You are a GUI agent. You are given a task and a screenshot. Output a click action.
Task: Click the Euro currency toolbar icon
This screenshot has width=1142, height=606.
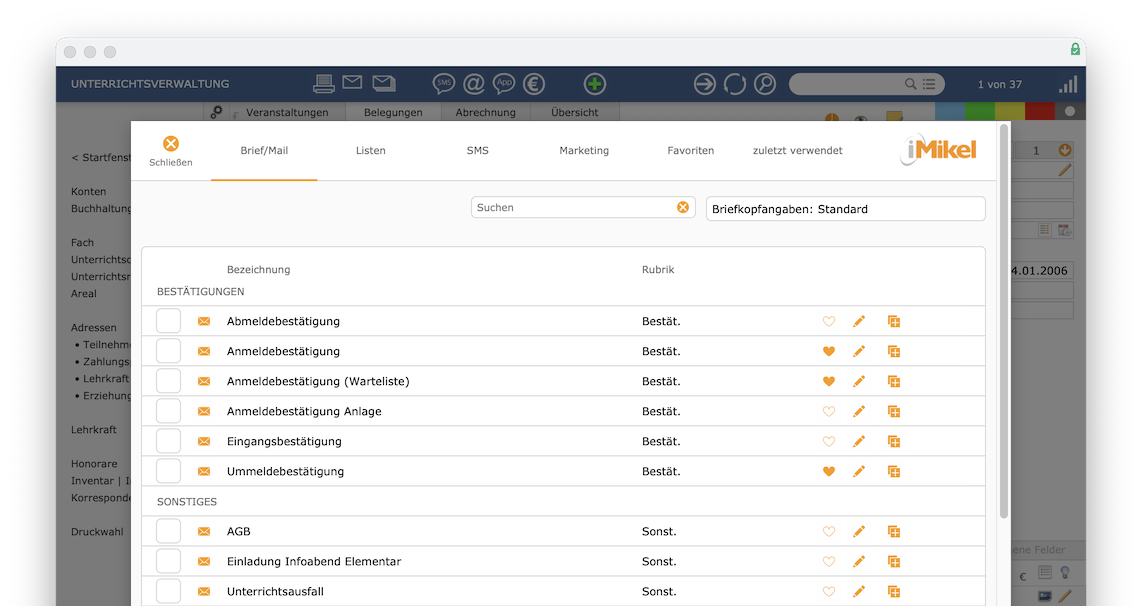click(534, 84)
